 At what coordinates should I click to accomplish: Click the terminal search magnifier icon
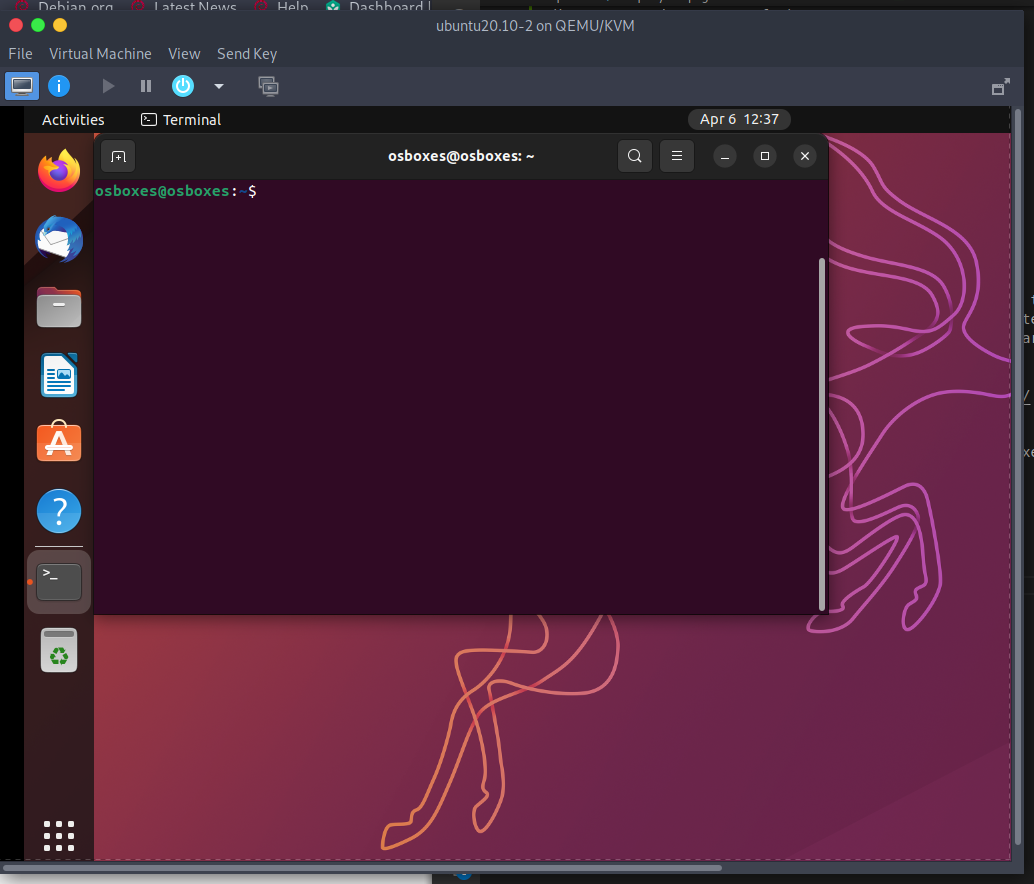(634, 156)
